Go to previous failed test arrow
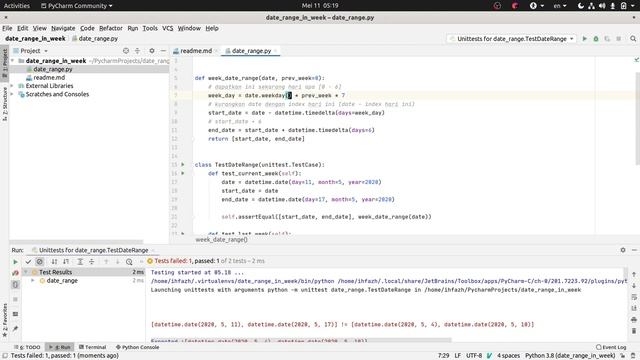 pos(106,262)
